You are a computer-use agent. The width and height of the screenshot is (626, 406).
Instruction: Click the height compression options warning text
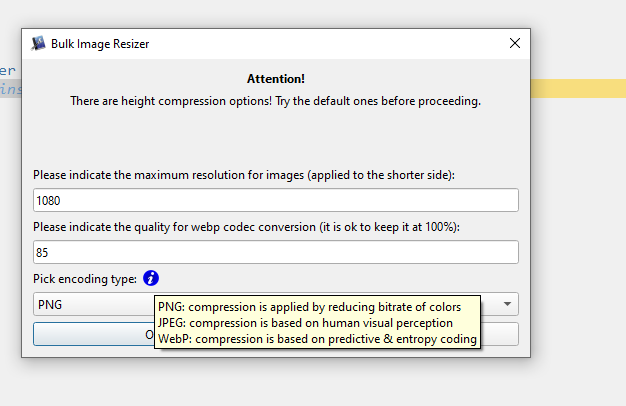point(275,101)
